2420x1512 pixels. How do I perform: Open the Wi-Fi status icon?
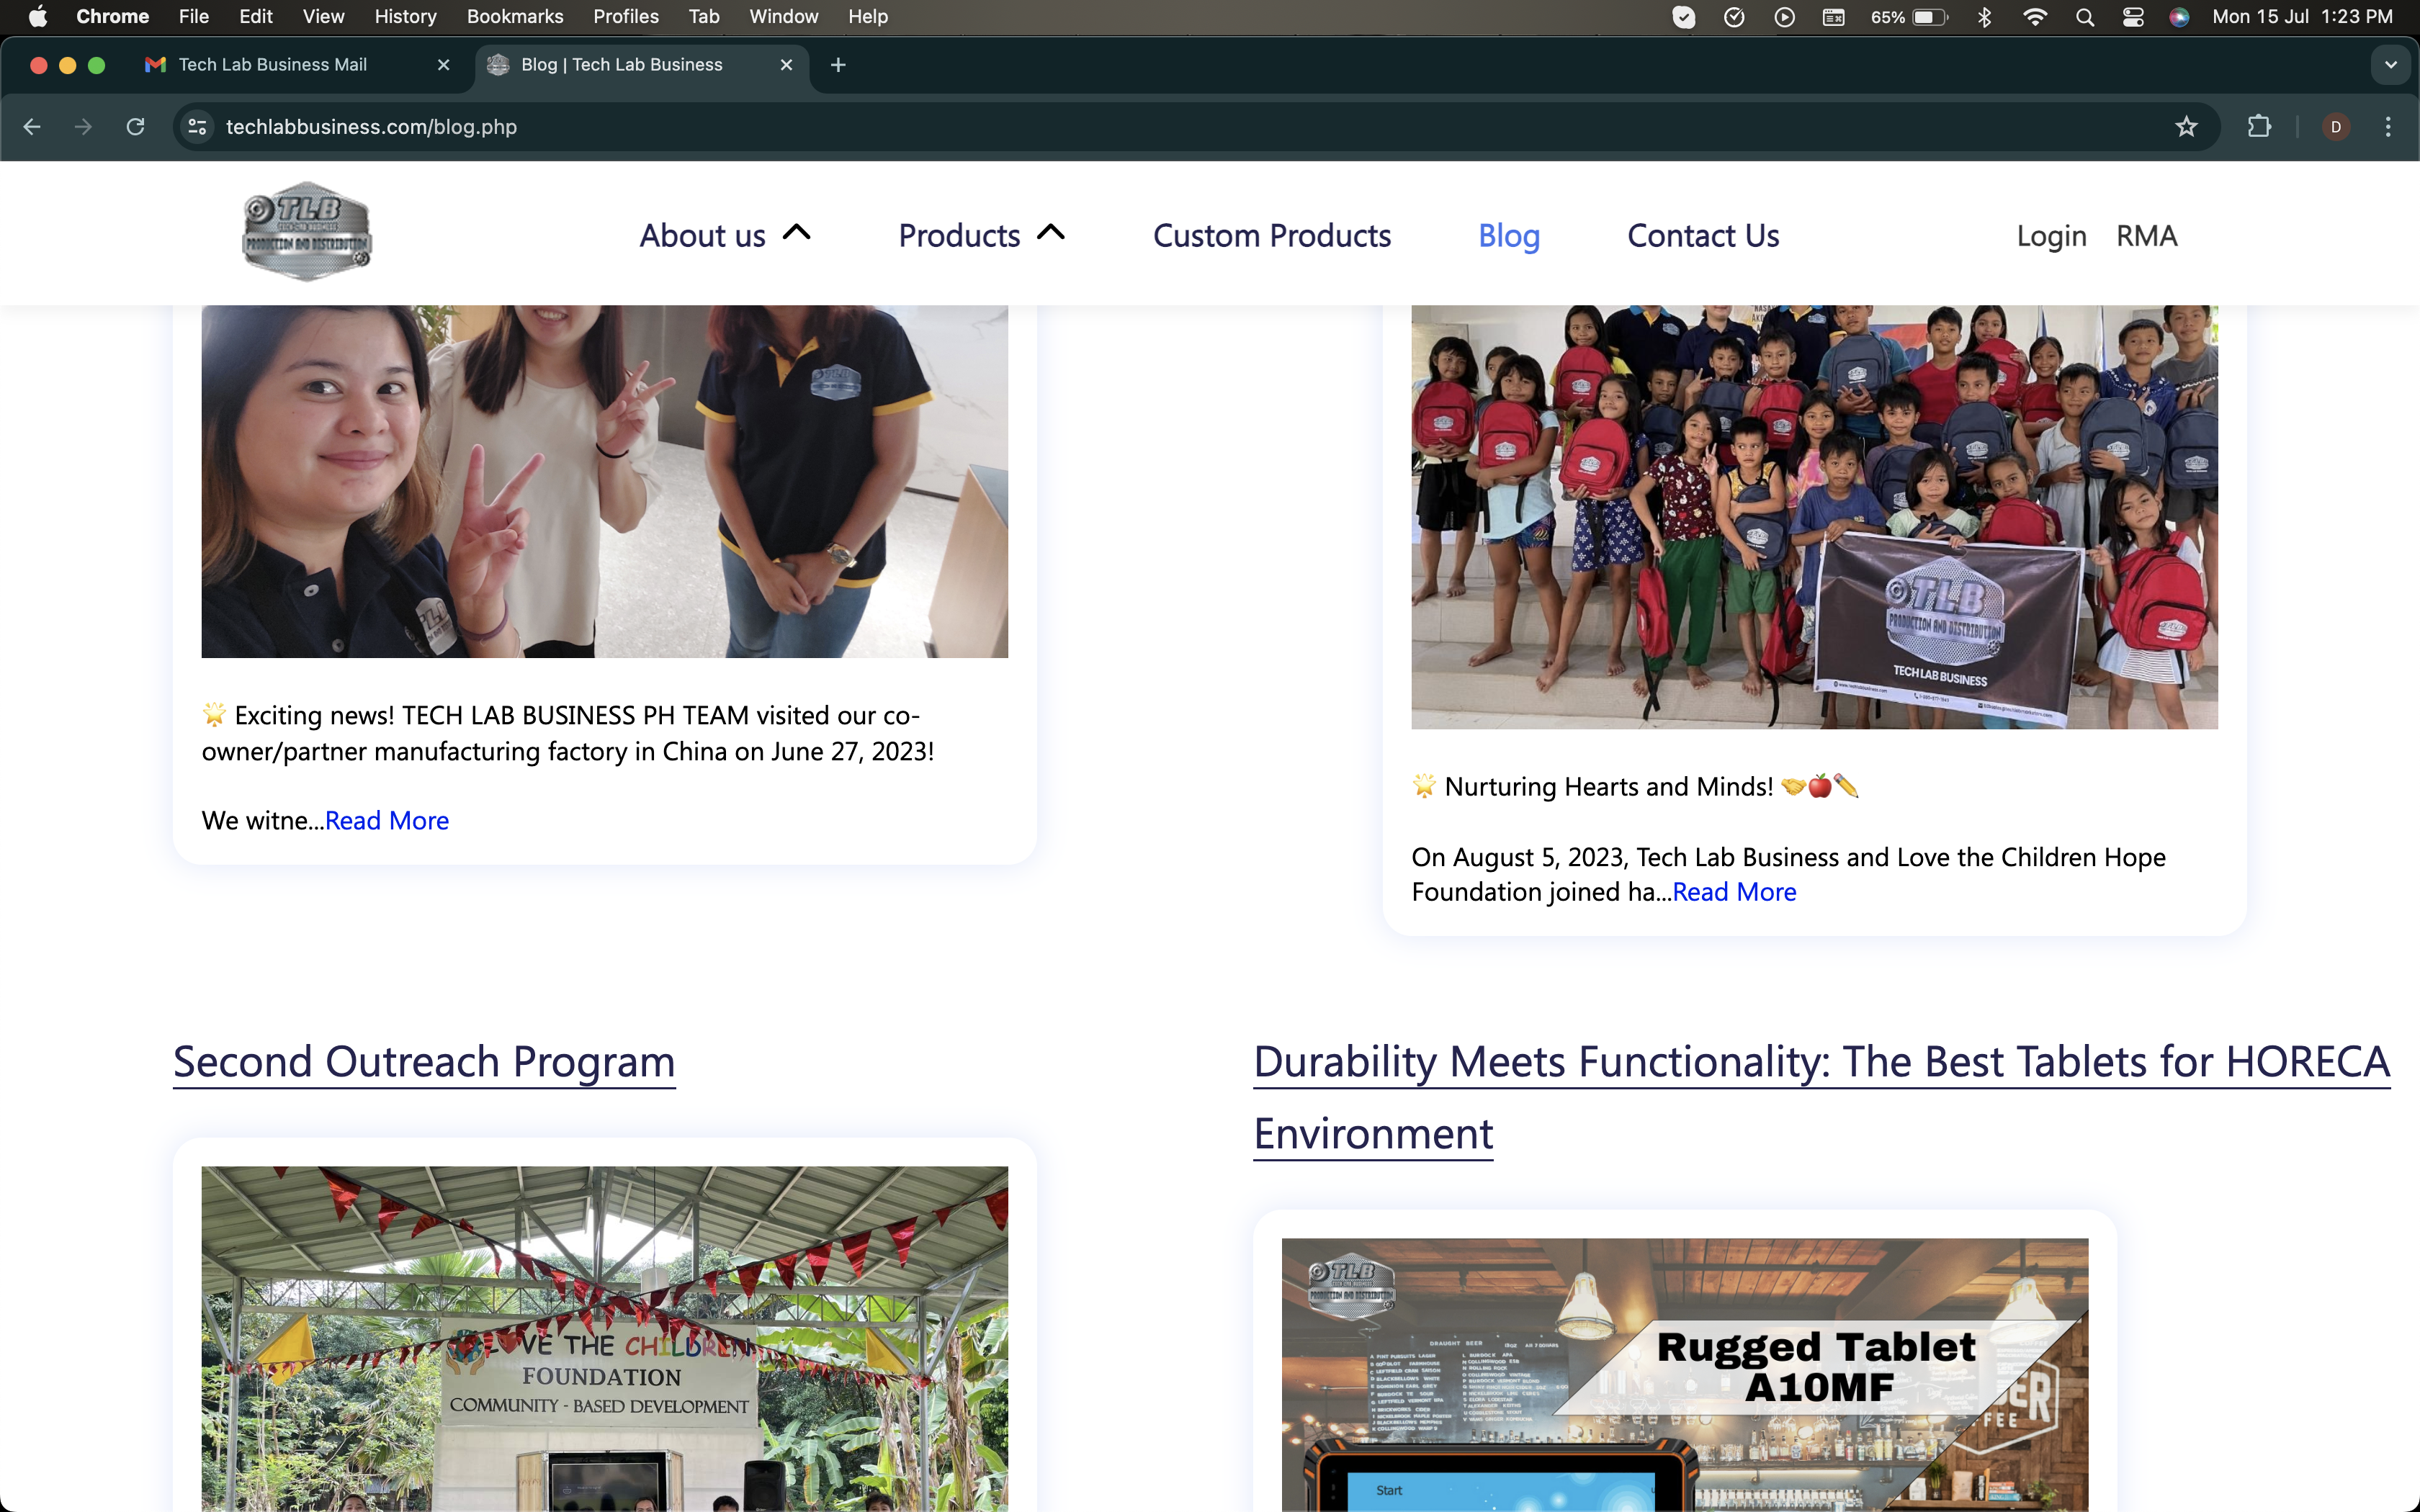(x=2034, y=17)
